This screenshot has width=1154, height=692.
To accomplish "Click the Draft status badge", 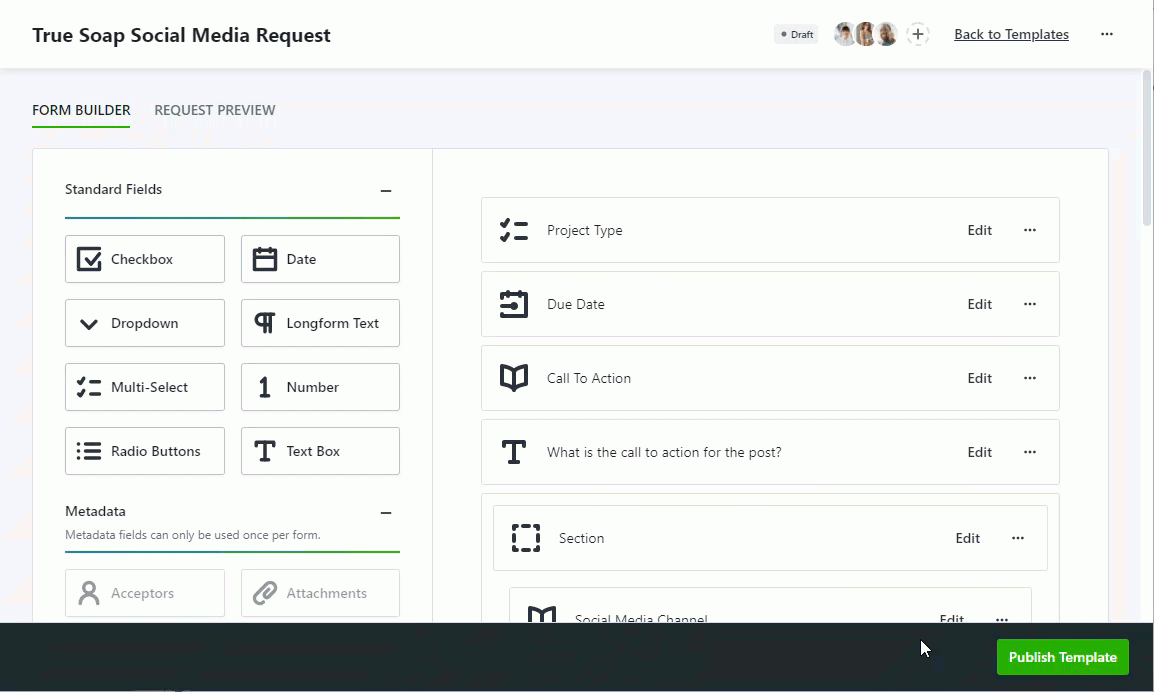I will coord(796,35).
